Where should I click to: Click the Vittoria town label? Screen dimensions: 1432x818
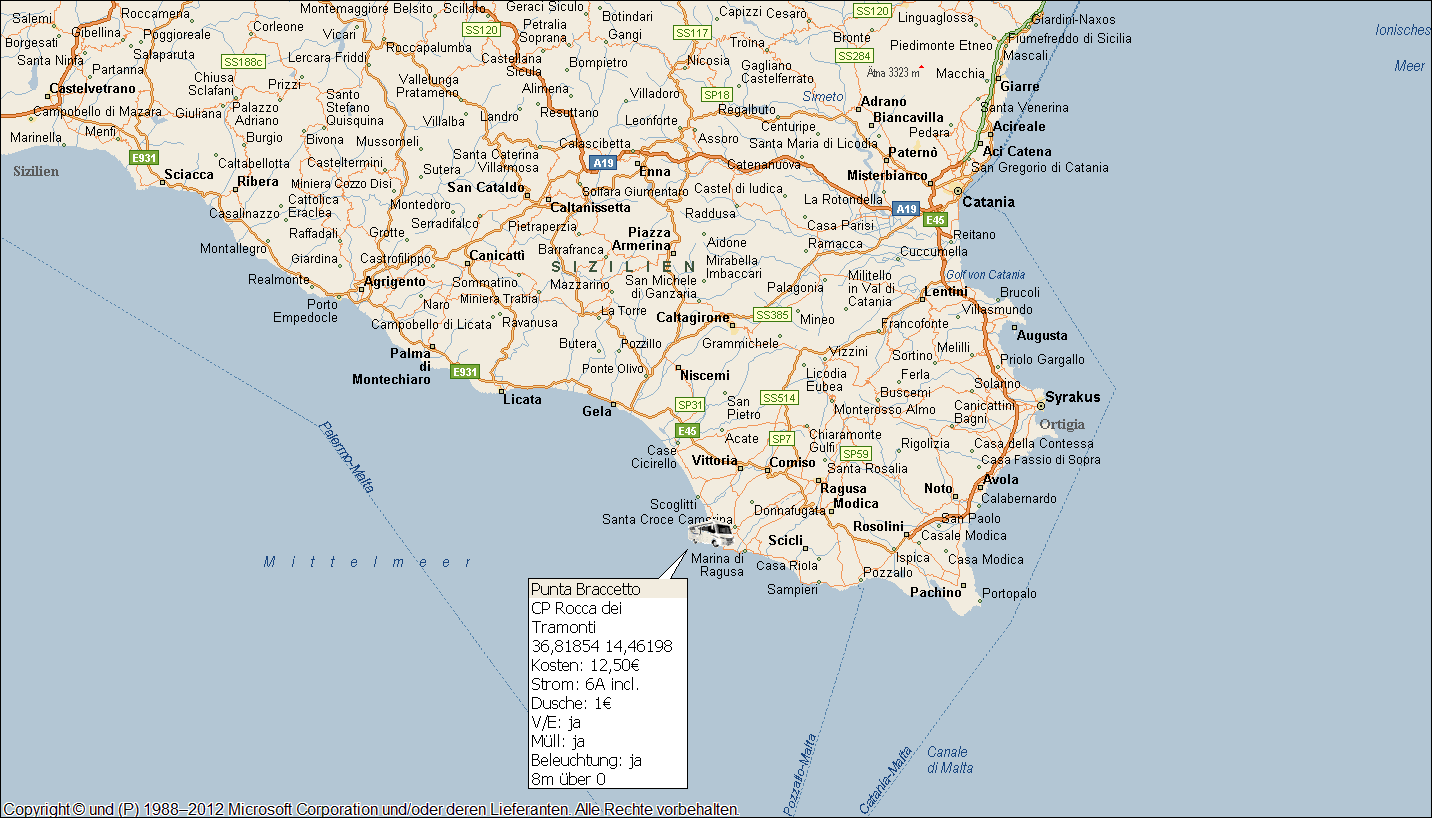pyautogui.click(x=715, y=461)
